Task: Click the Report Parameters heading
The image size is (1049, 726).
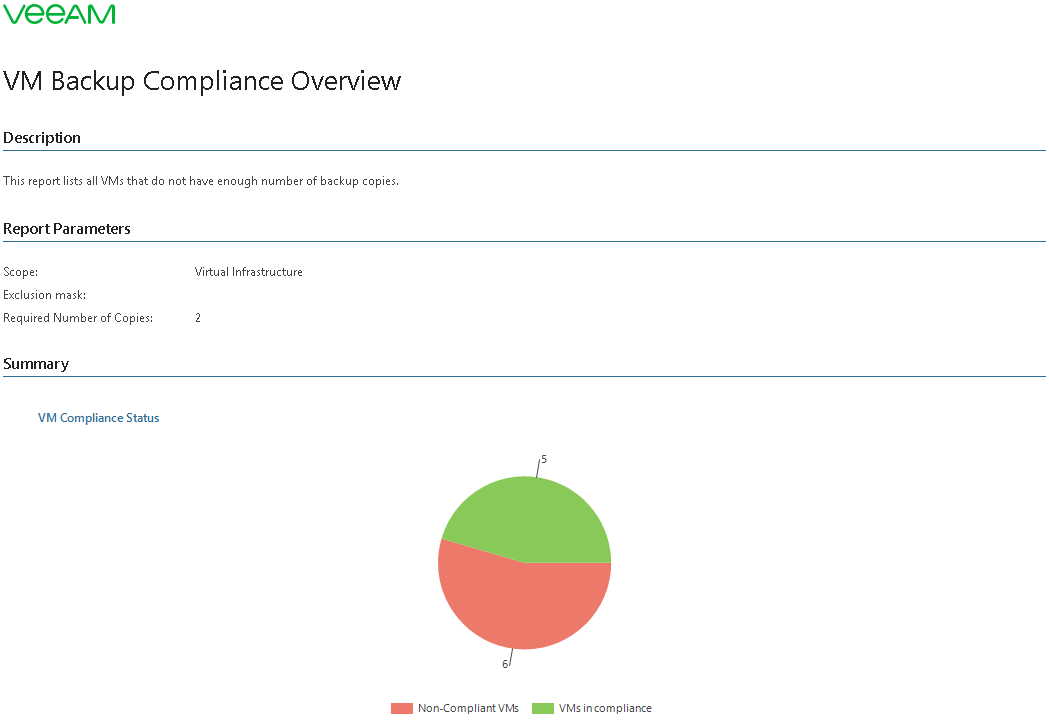Action: coord(67,229)
